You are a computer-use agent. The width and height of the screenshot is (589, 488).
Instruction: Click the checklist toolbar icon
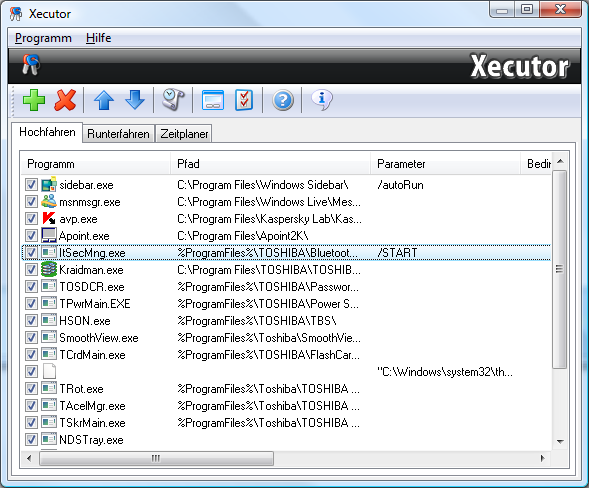244,100
